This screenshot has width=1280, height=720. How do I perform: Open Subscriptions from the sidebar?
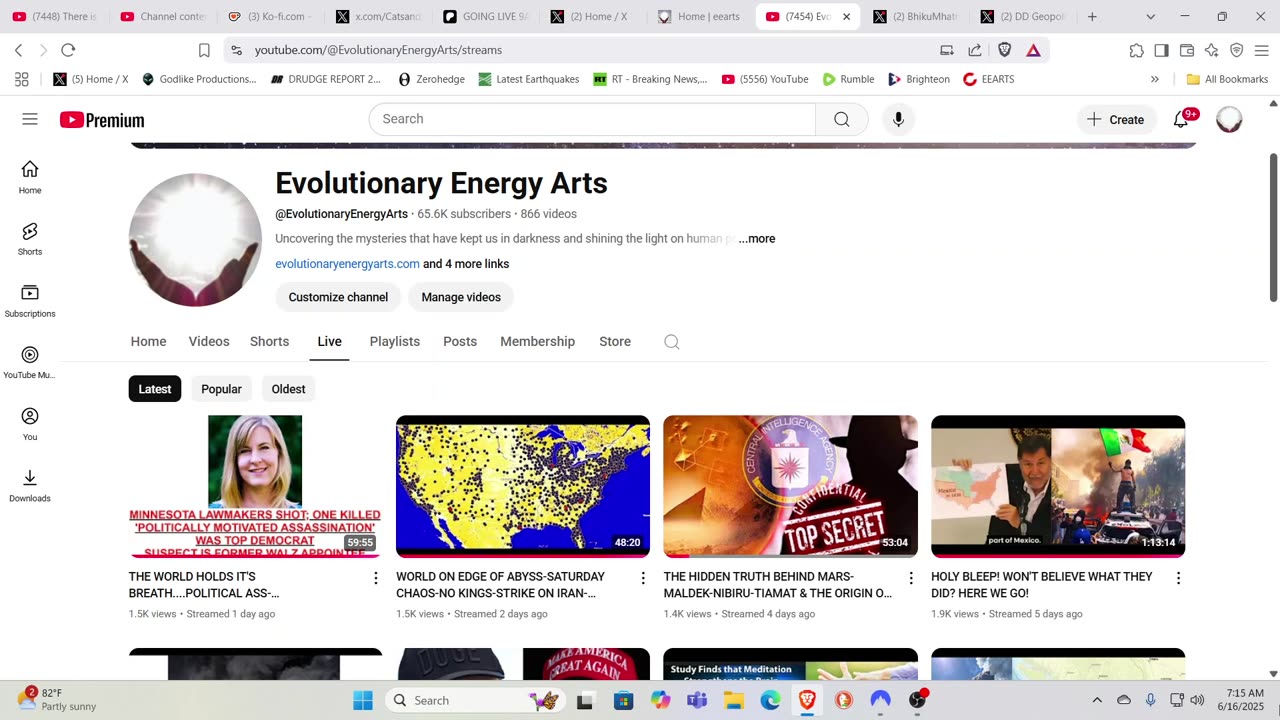pyautogui.click(x=30, y=300)
